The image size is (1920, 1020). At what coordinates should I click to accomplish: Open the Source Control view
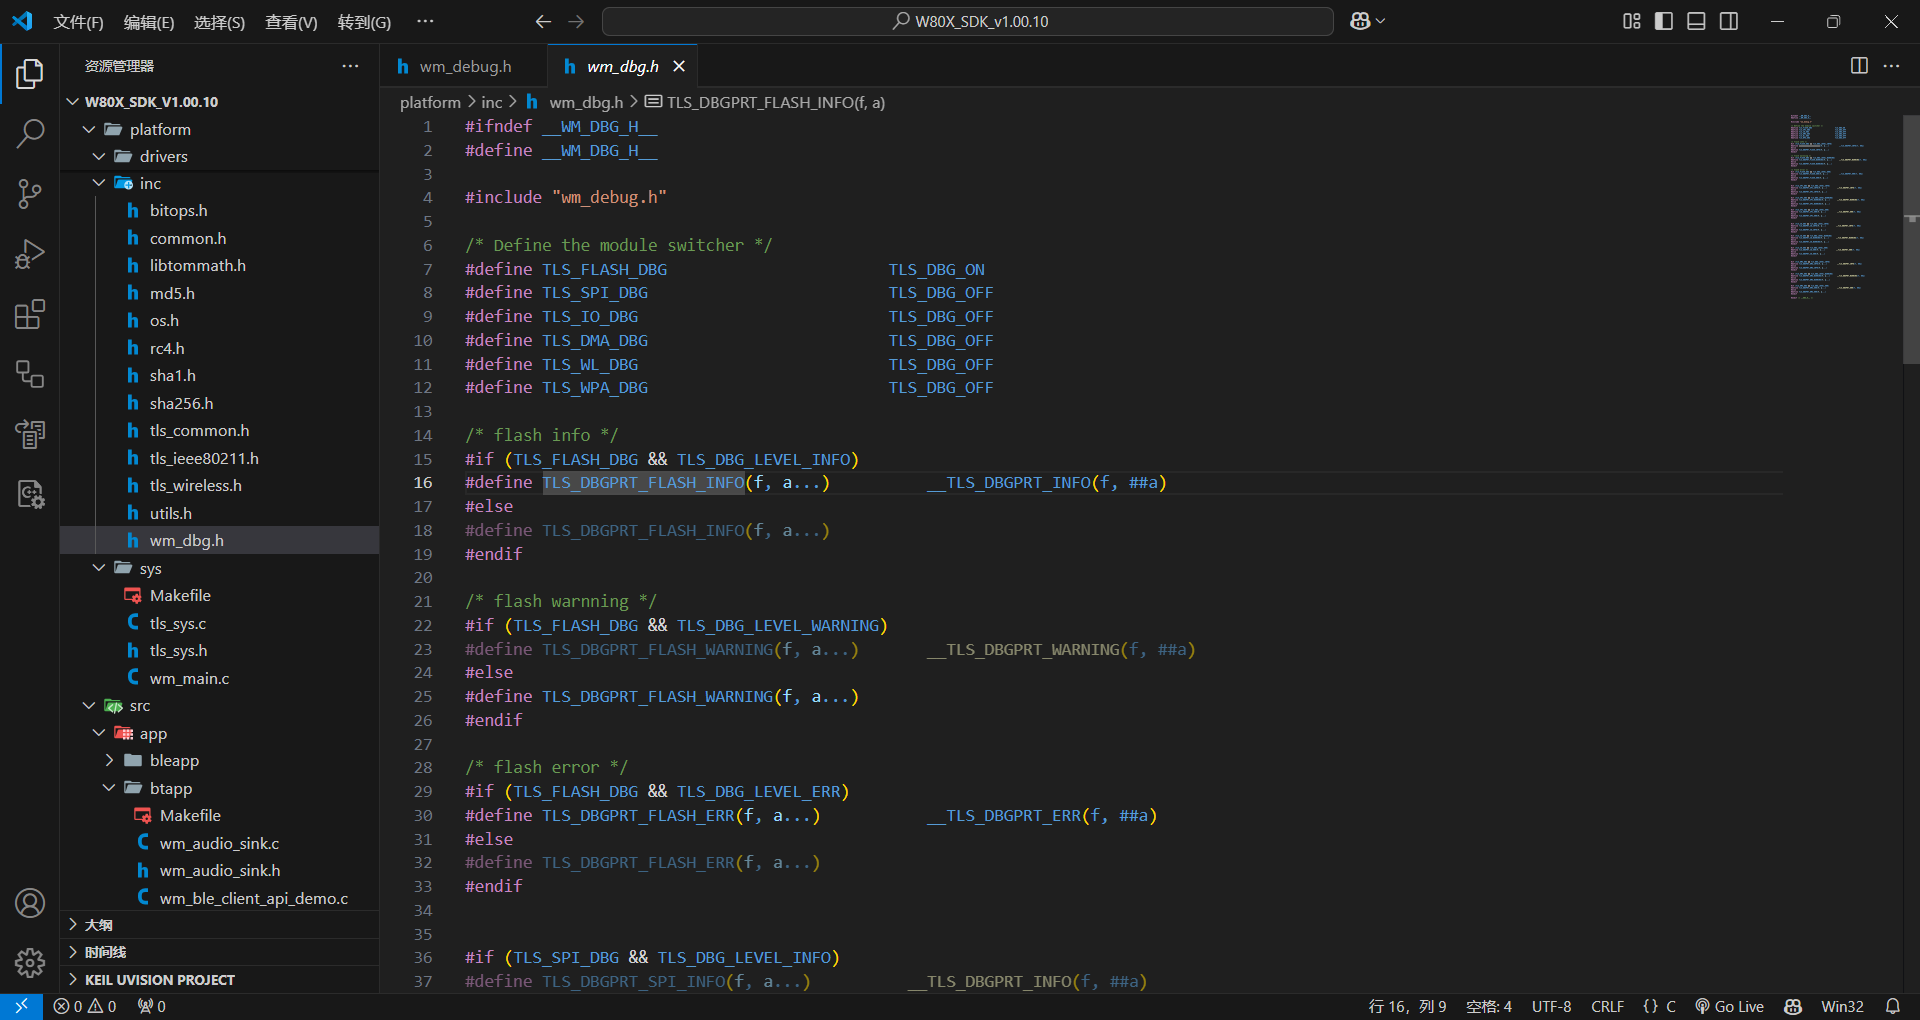(30, 194)
